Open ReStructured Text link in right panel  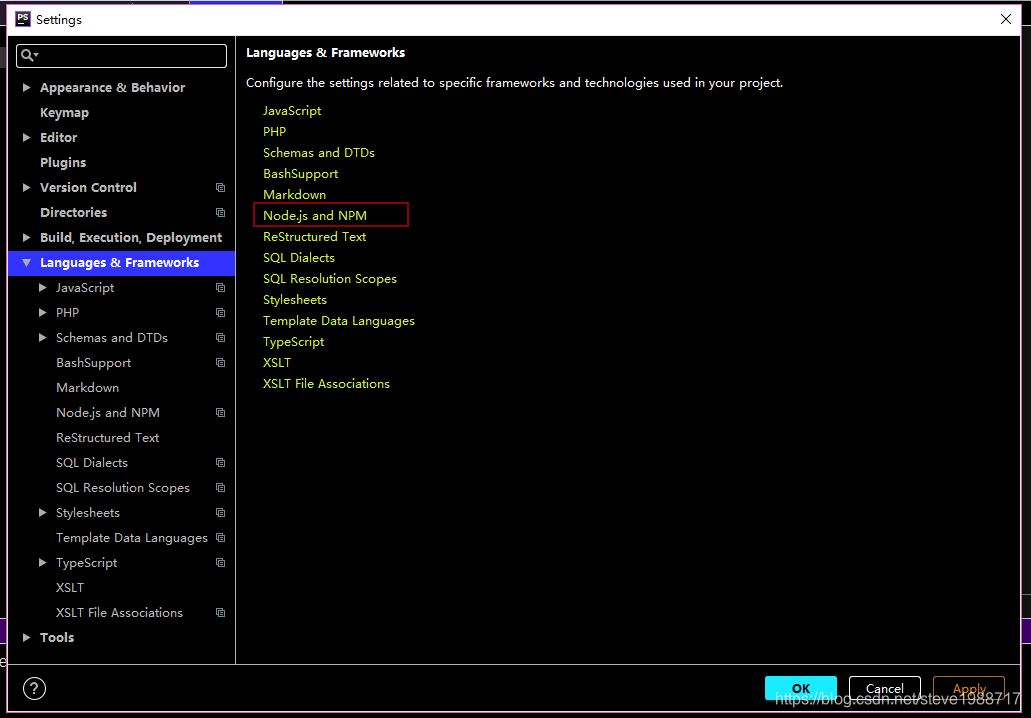coord(314,237)
